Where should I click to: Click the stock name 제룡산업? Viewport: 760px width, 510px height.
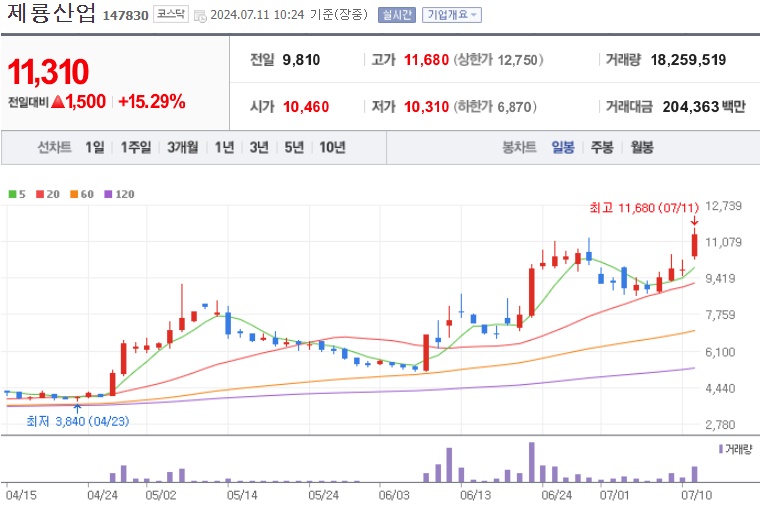click(x=51, y=13)
